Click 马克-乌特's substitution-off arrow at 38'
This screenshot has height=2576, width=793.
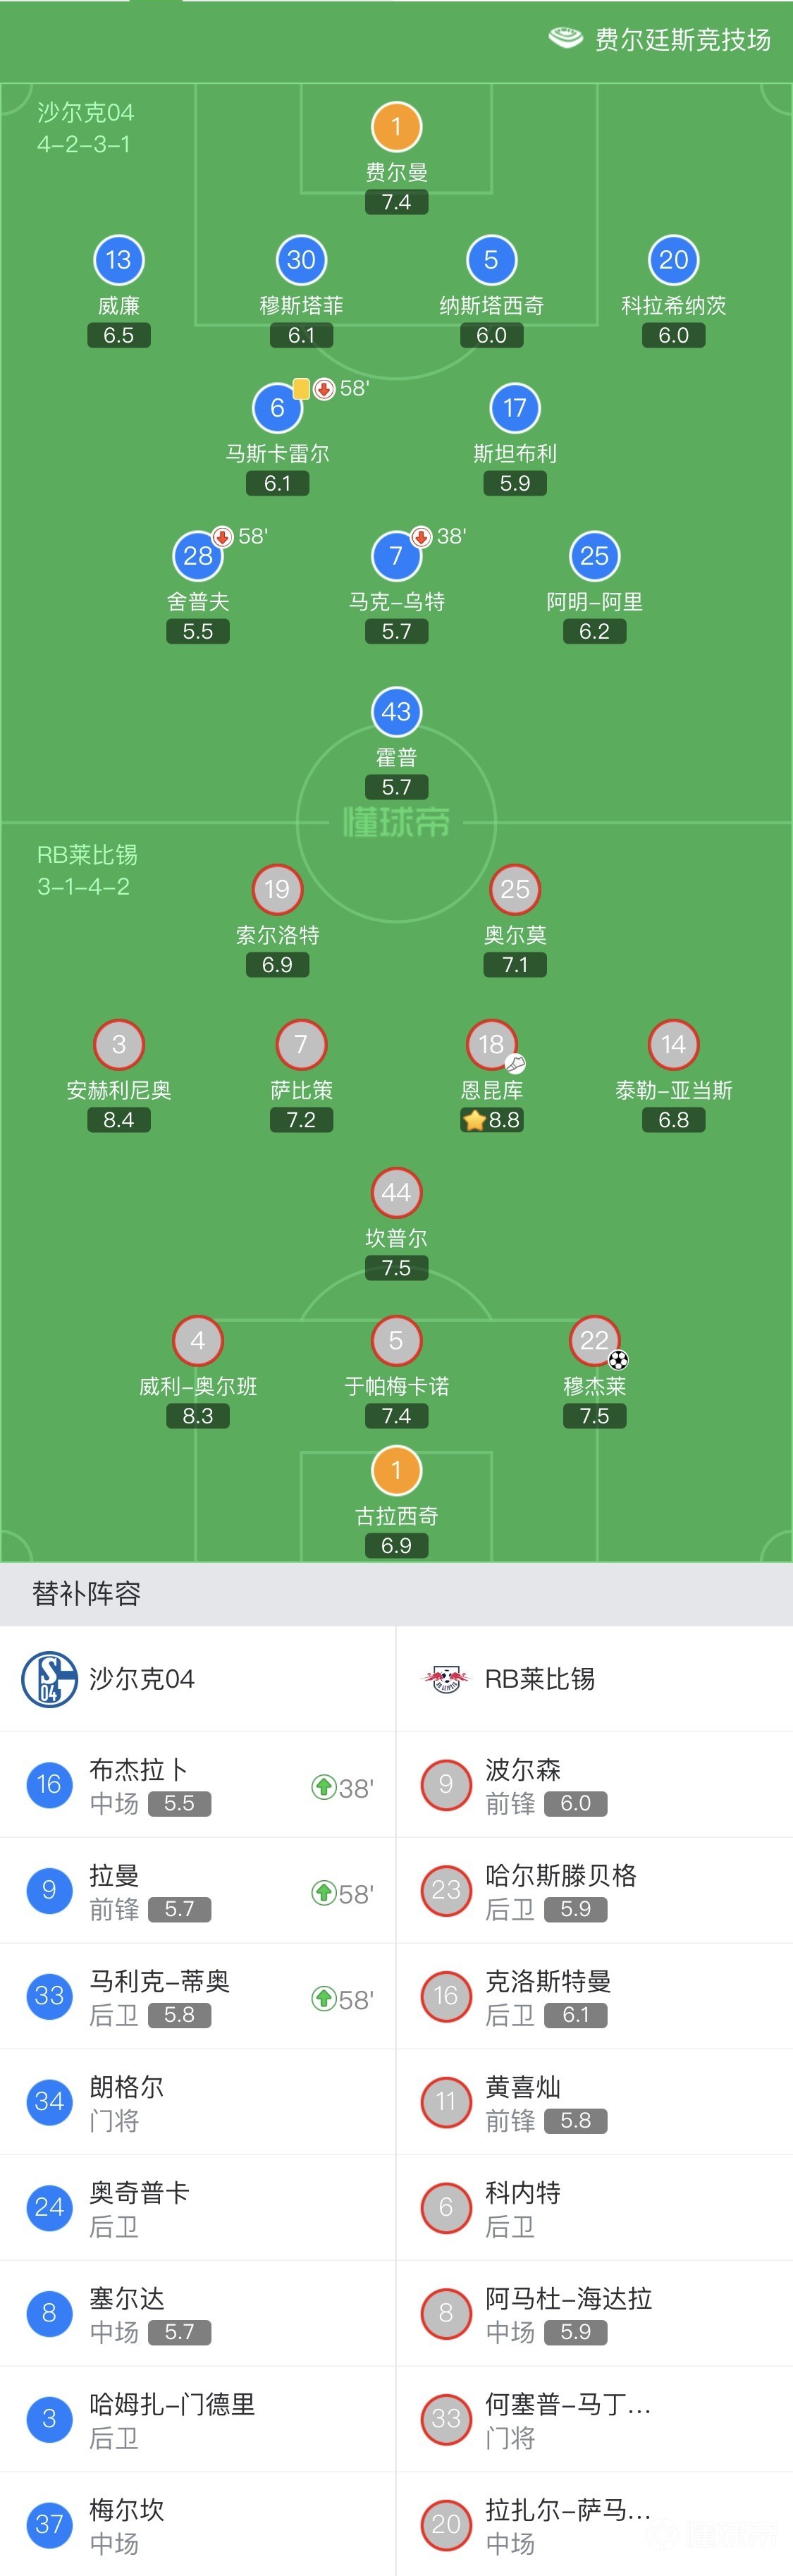point(421,537)
